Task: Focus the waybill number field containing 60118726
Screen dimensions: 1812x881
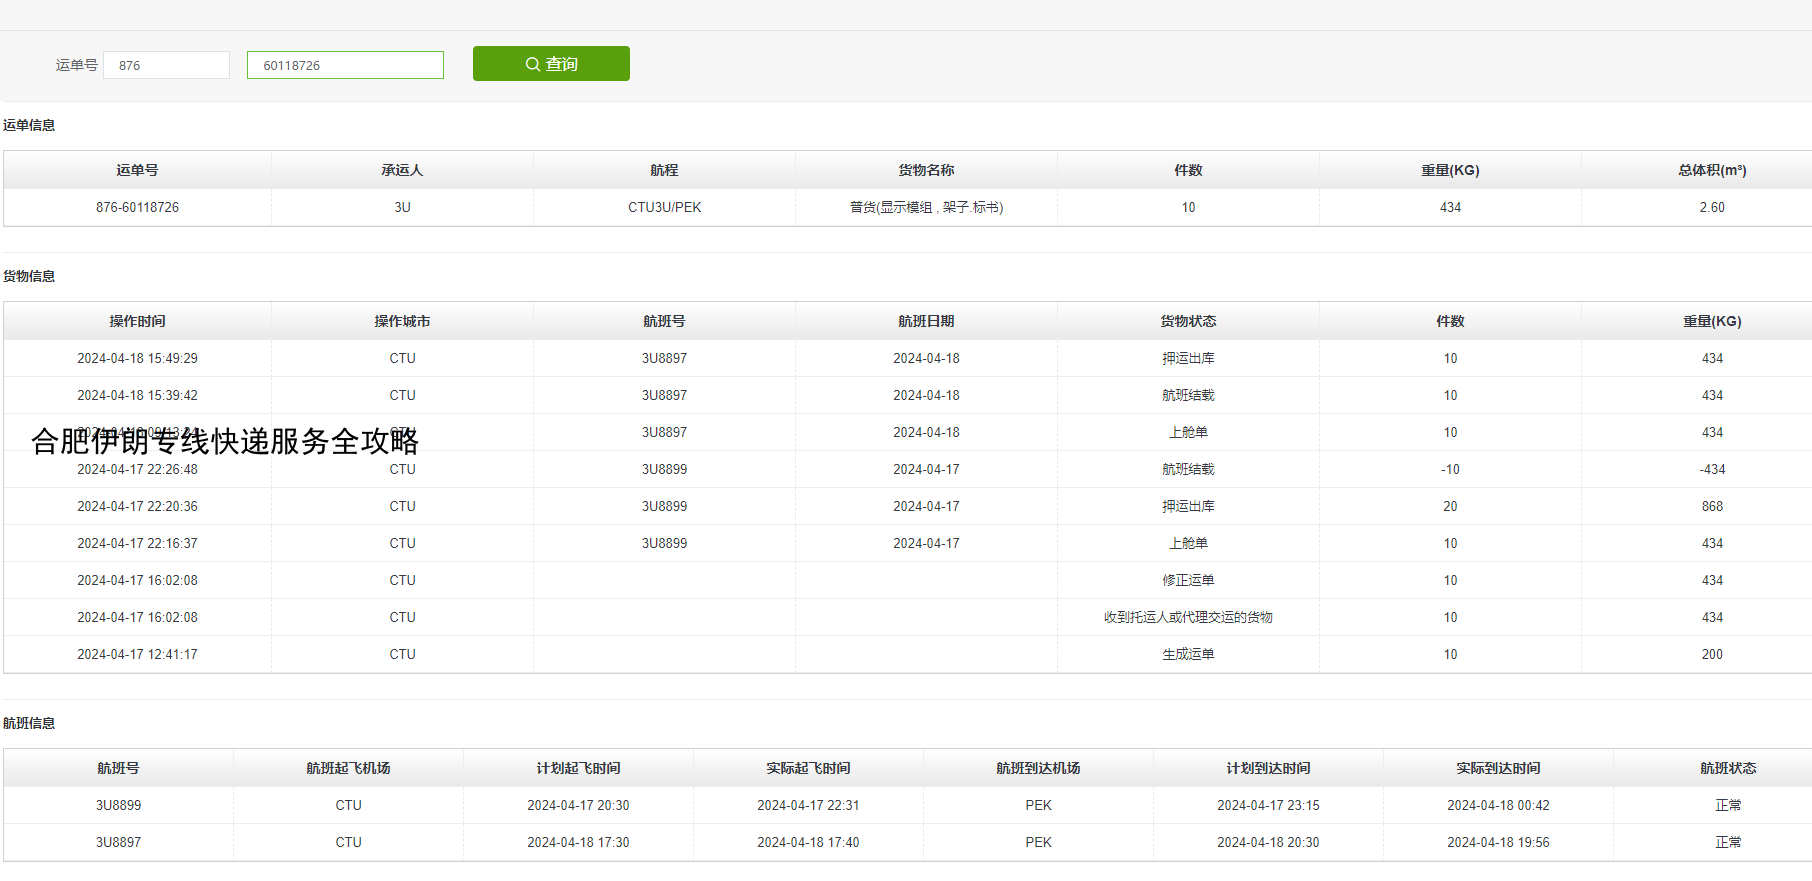Action: pos(345,65)
